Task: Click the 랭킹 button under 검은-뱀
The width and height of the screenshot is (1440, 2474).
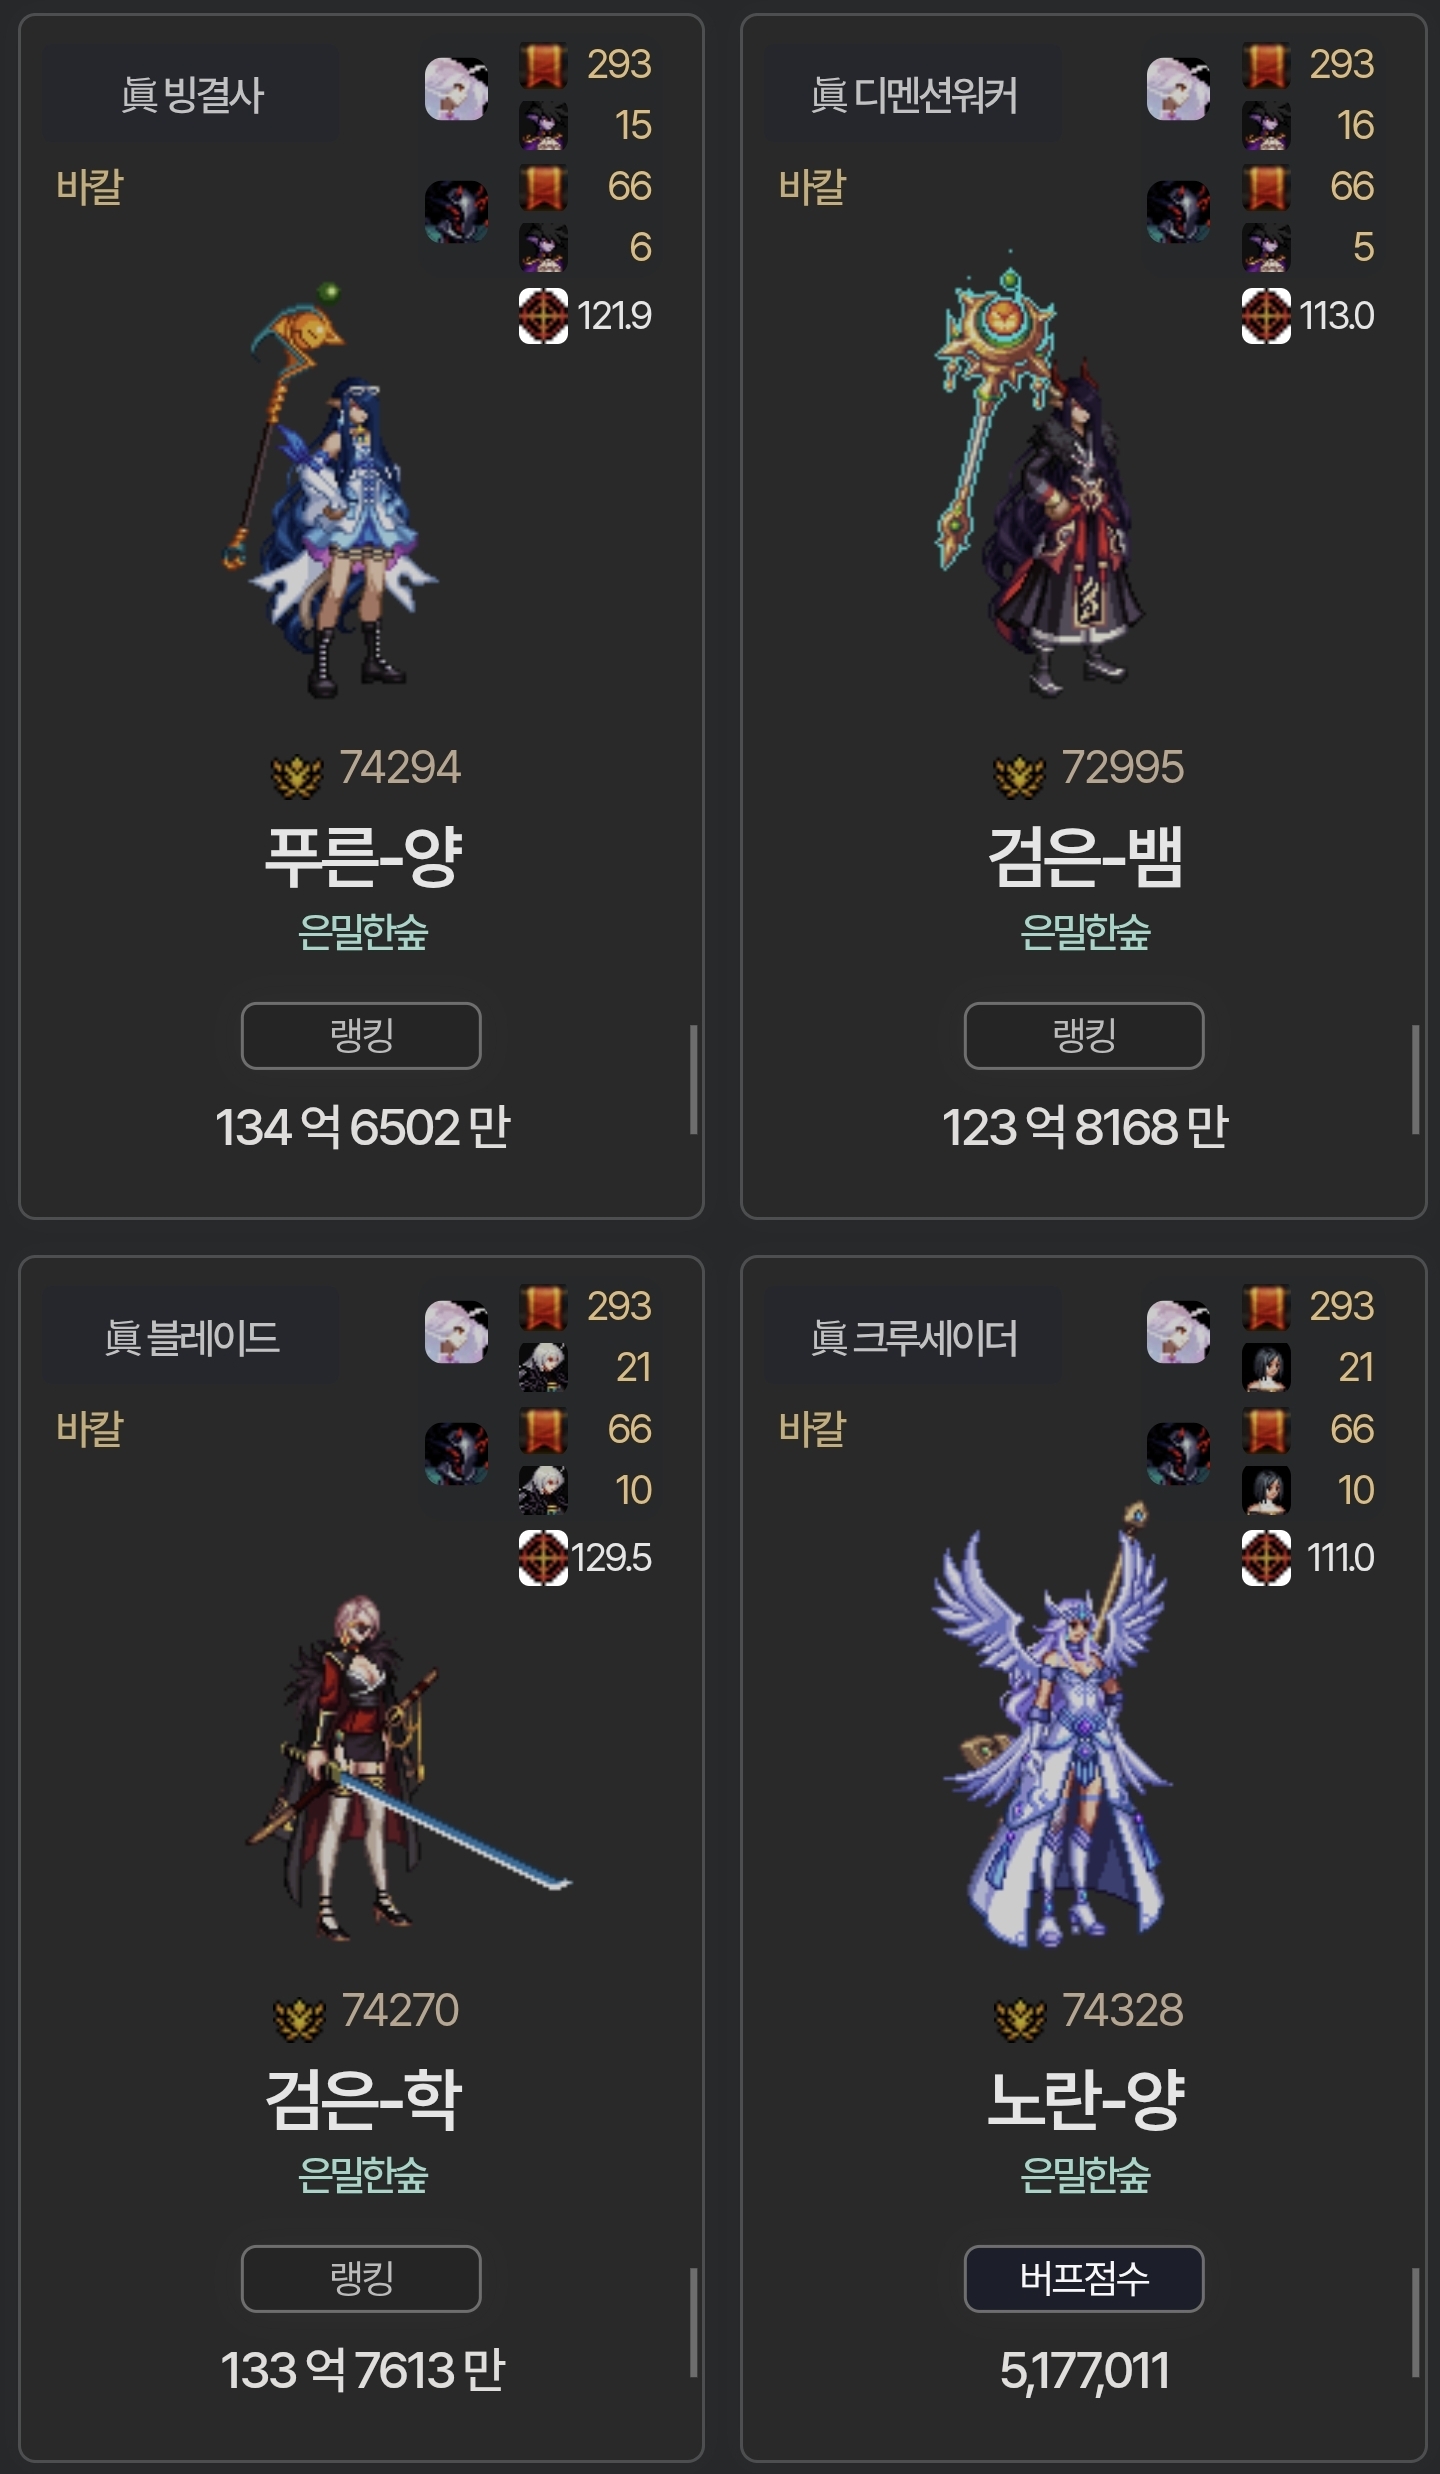Action: [1084, 1035]
